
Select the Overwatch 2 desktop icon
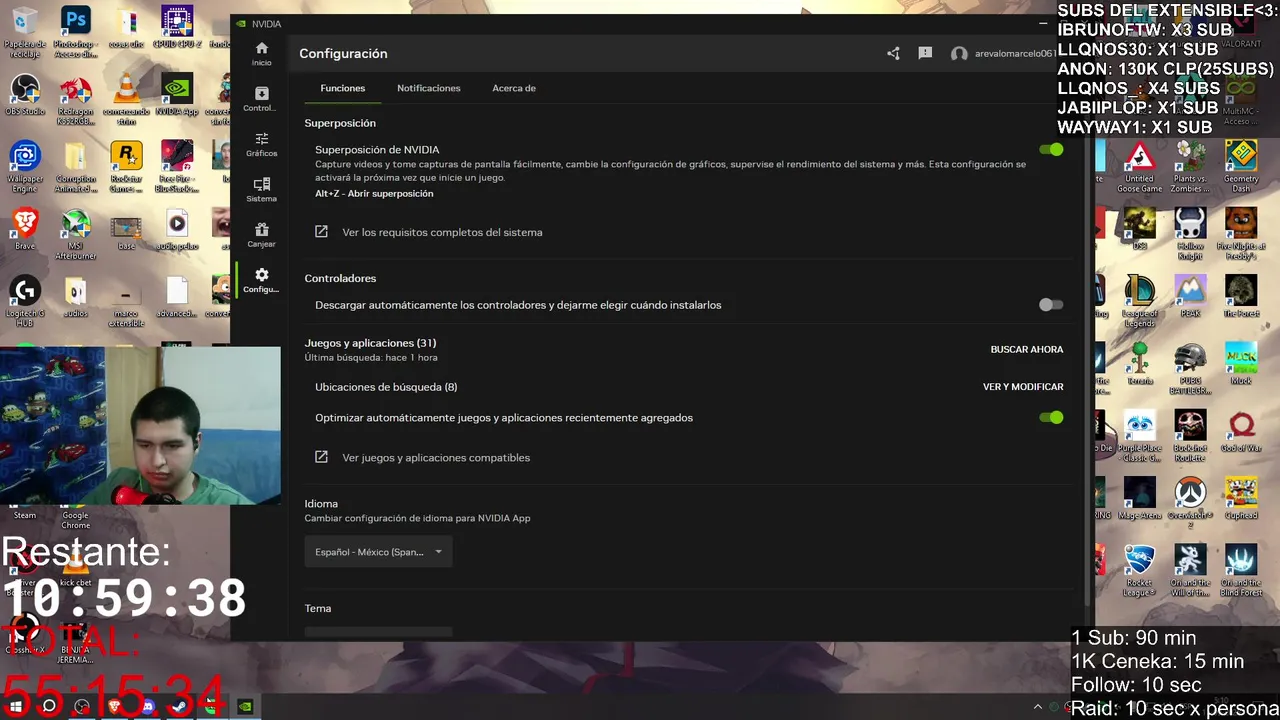point(1190,502)
